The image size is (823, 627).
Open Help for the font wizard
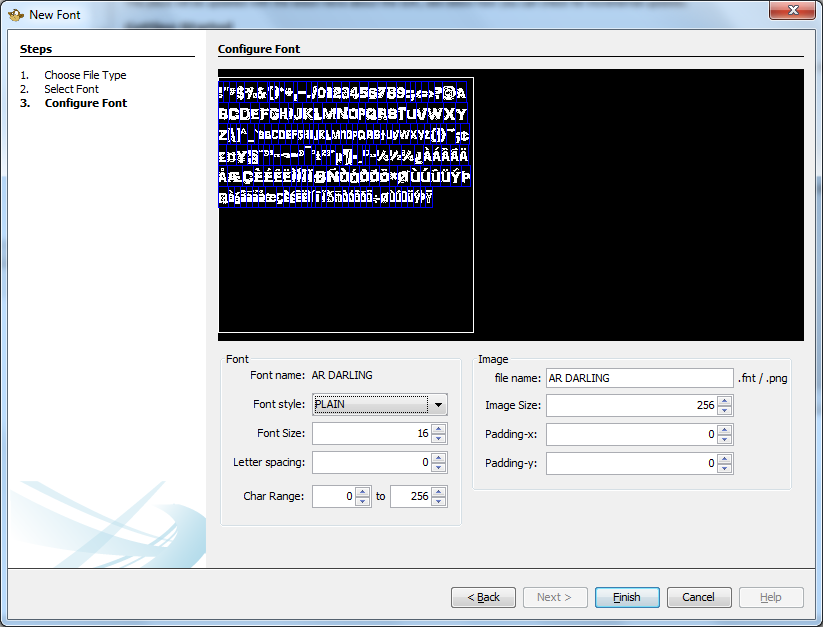point(771,597)
